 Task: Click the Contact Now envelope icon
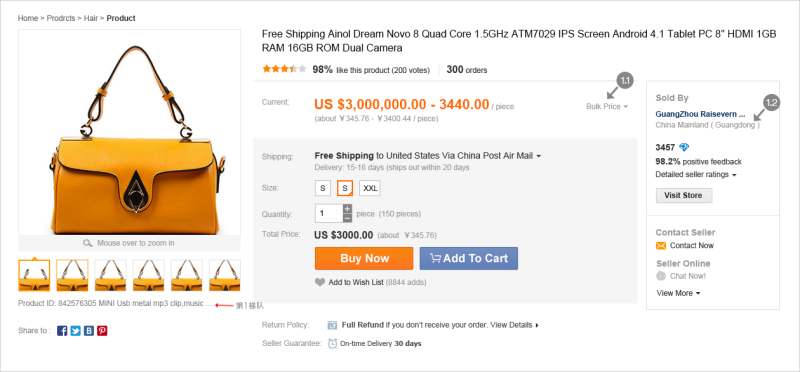click(661, 246)
